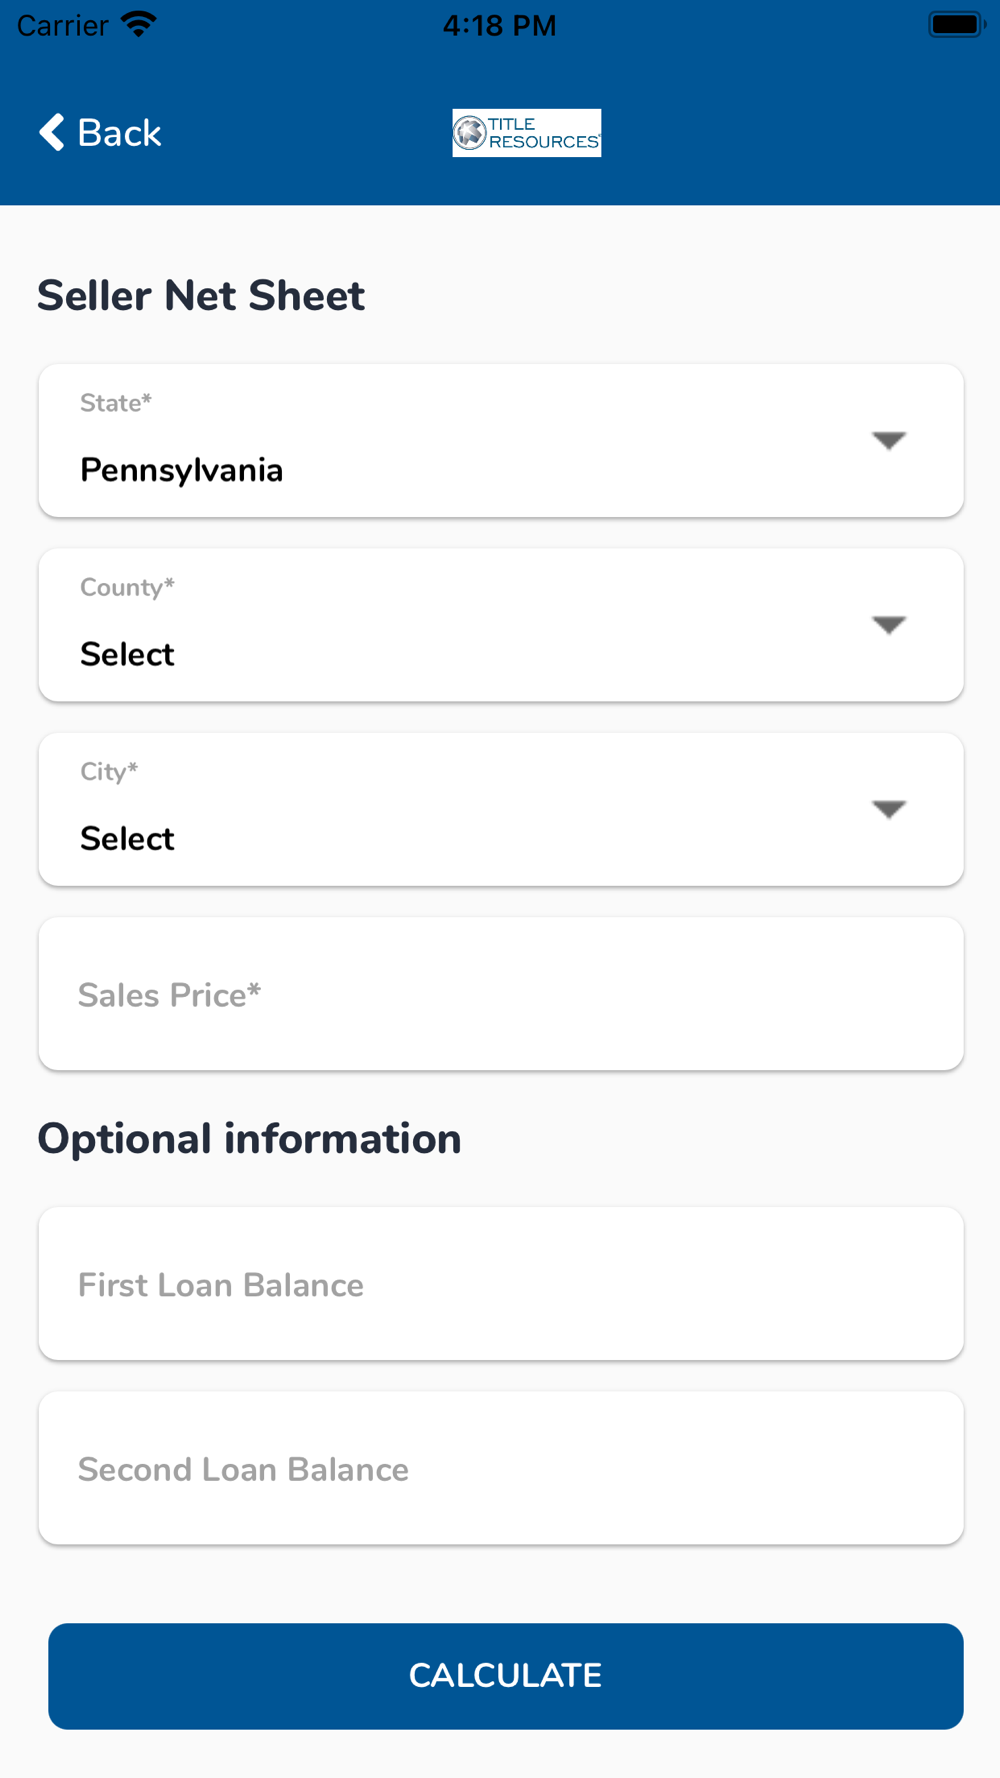Tap the clock time in status bar
This screenshot has width=1000, height=1778.
(499, 25)
